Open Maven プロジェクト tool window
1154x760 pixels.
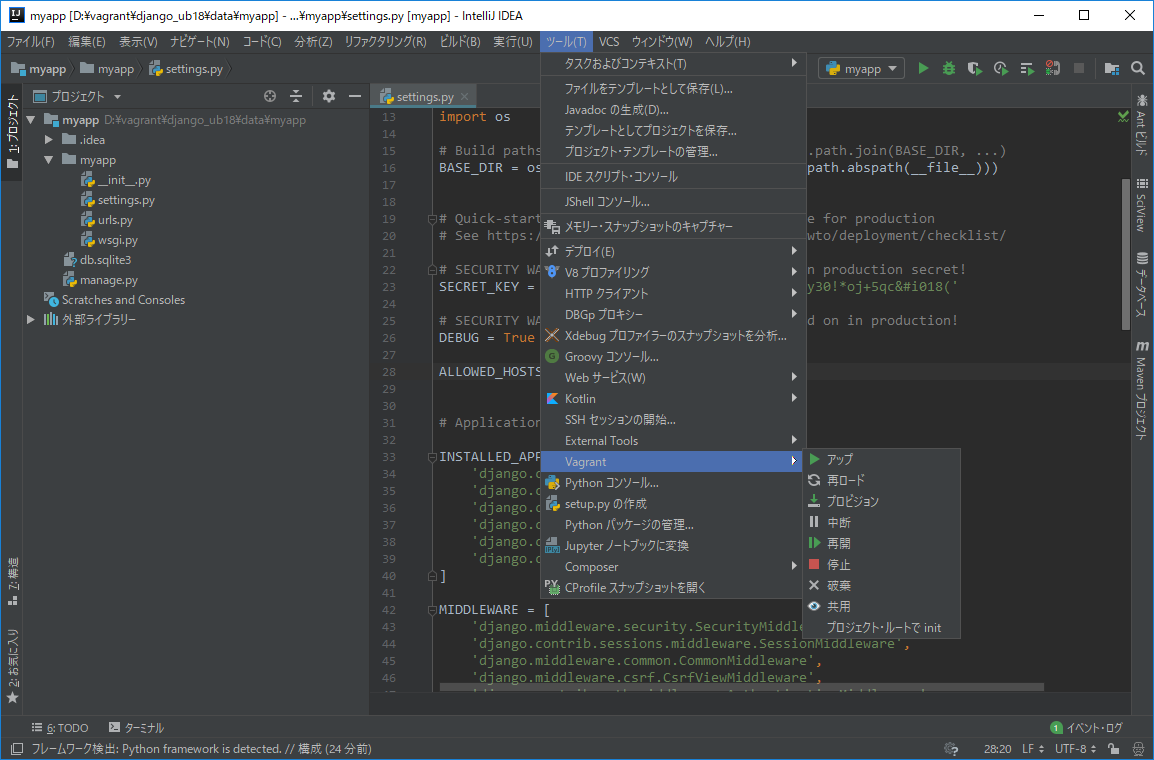click(1141, 390)
